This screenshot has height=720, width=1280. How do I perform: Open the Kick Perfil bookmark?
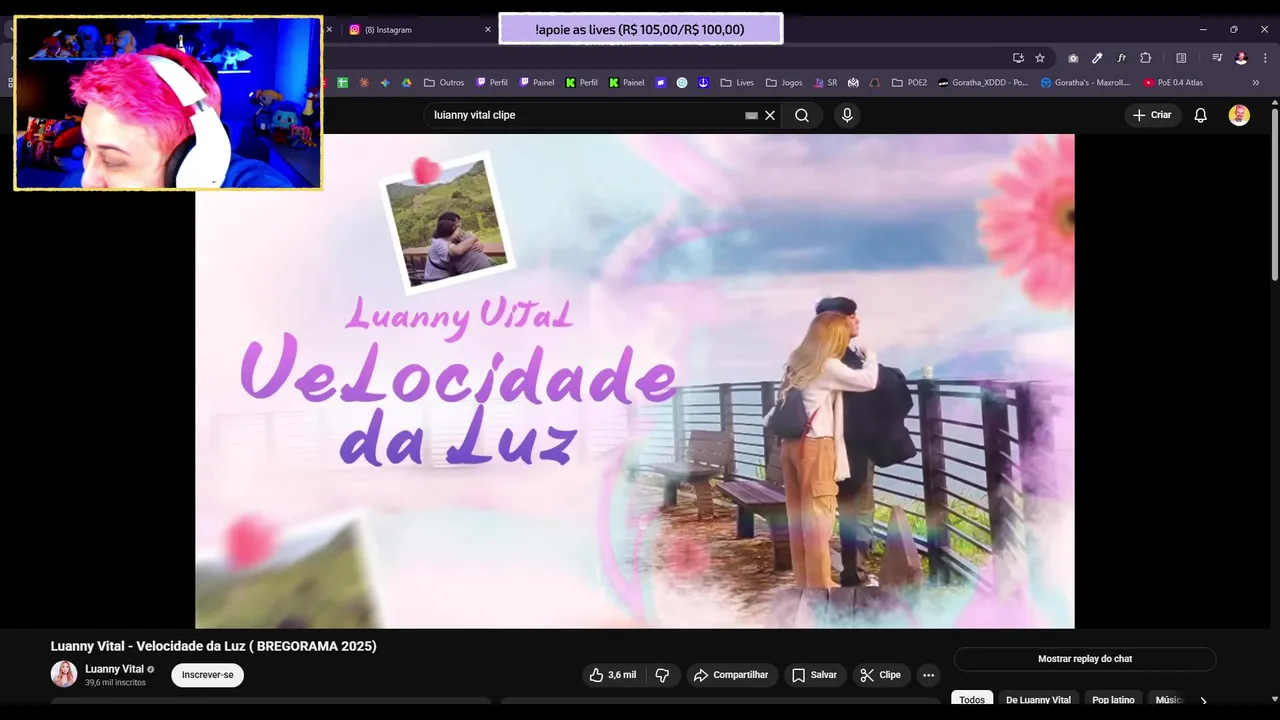(581, 83)
